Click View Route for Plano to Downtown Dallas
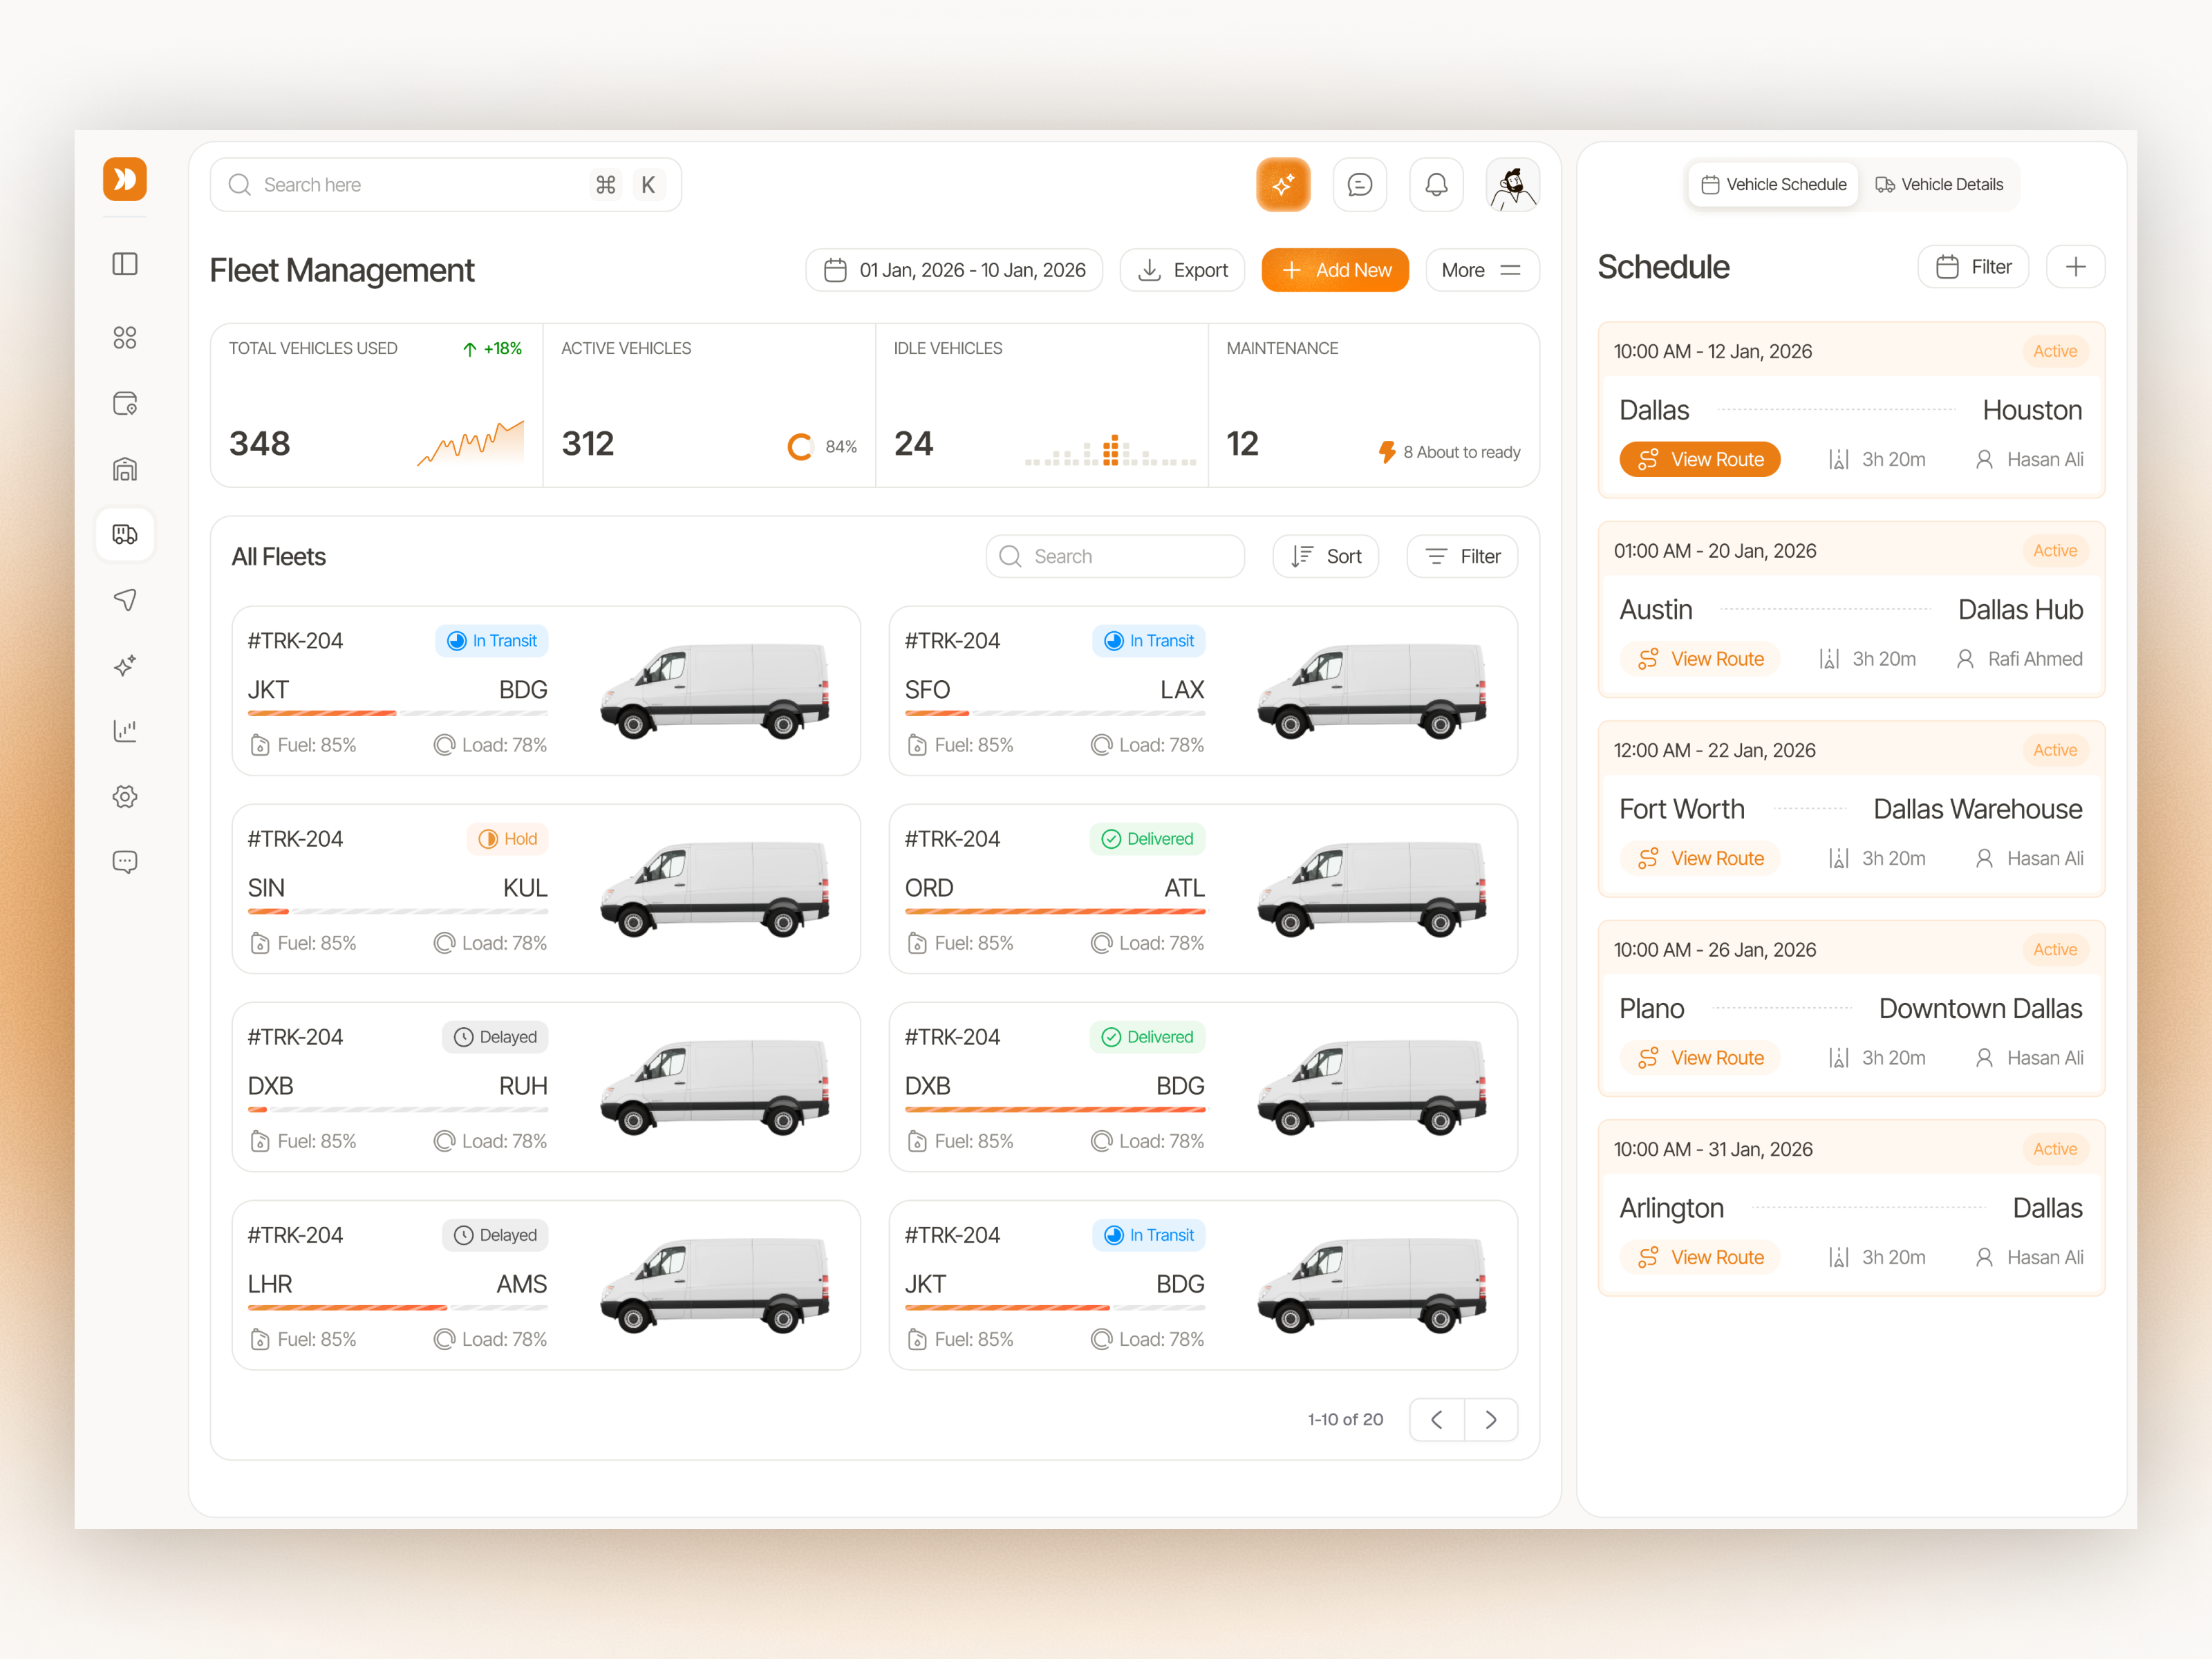The width and height of the screenshot is (2212, 1659). [x=1700, y=1058]
